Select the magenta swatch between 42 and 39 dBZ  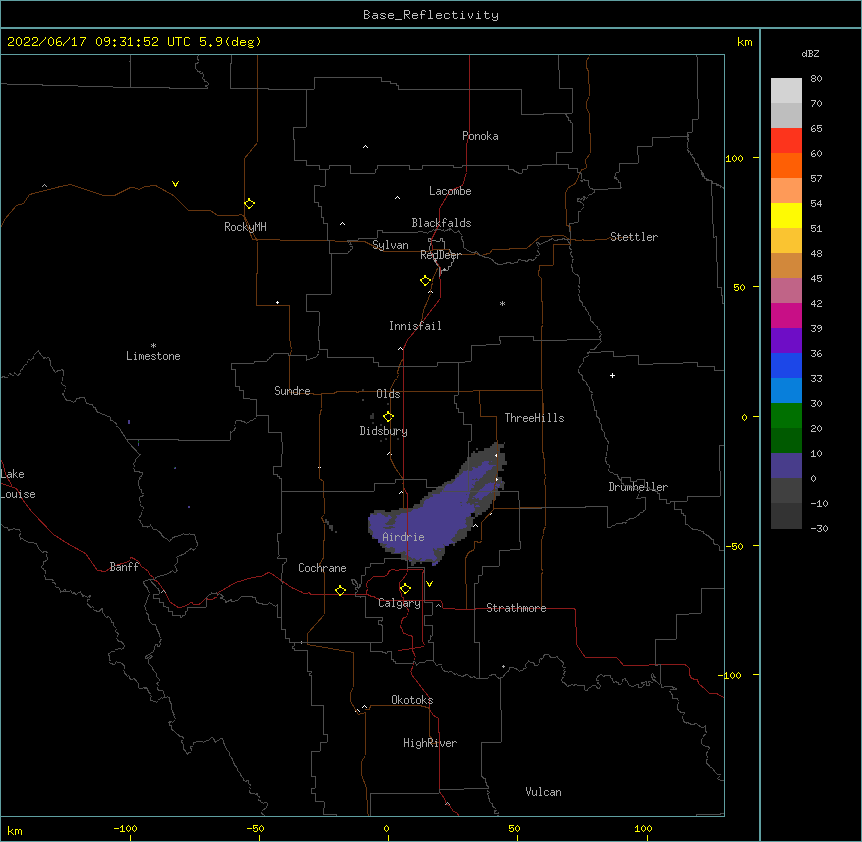786,315
